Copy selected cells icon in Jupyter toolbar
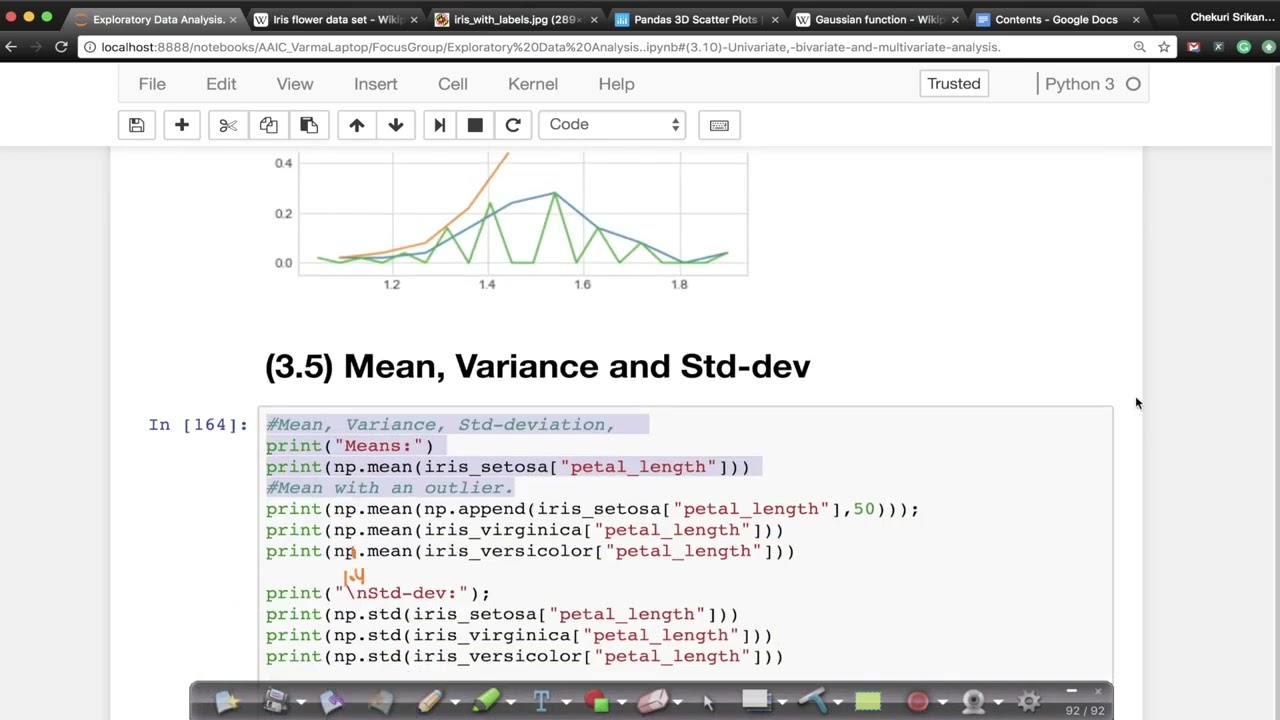 [x=268, y=125]
